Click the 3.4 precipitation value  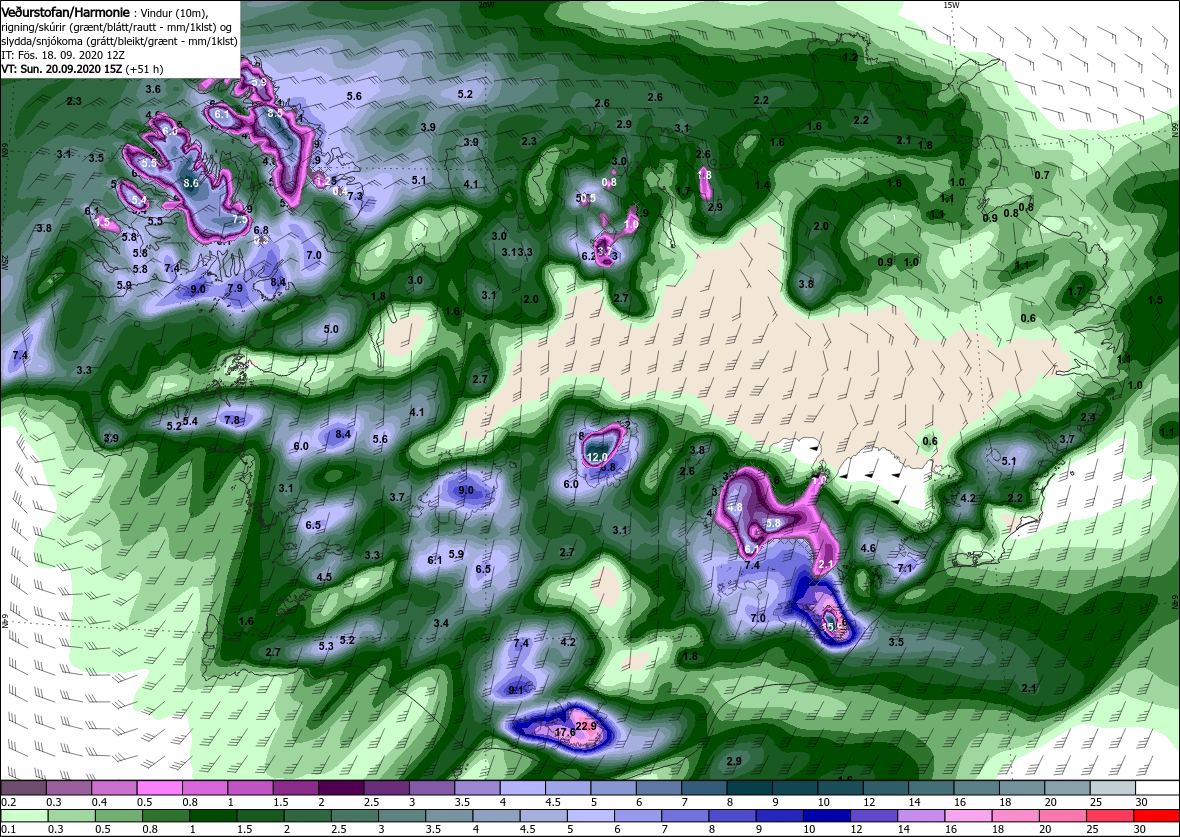coord(441,623)
